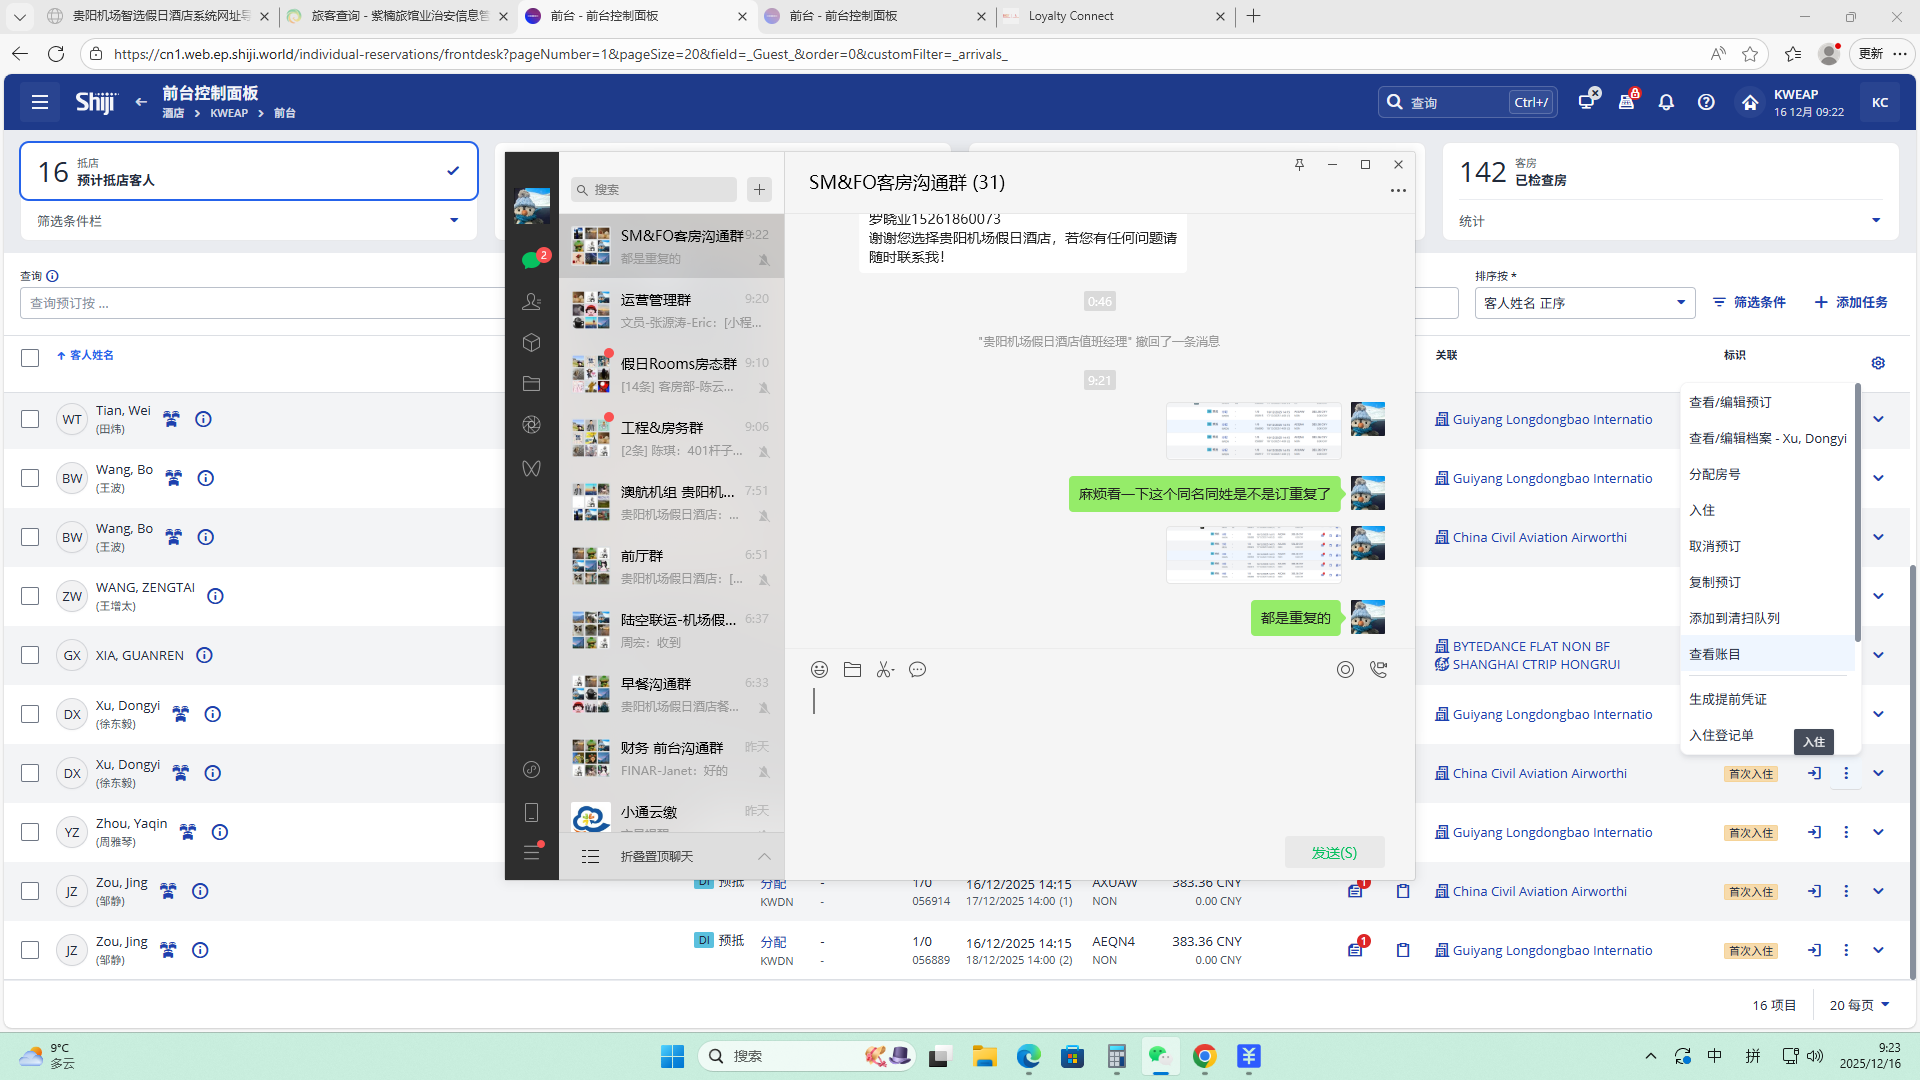Click the 查询预订 search input field

click(x=262, y=303)
